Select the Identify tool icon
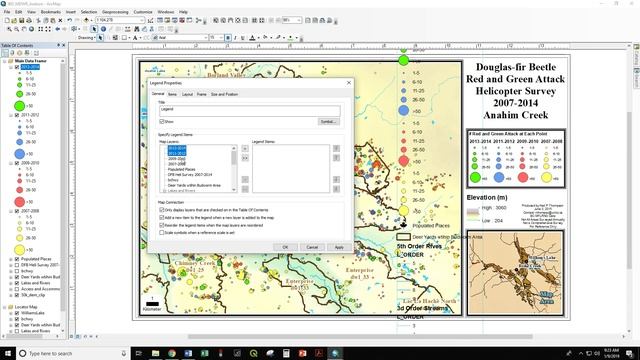 point(103,29)
